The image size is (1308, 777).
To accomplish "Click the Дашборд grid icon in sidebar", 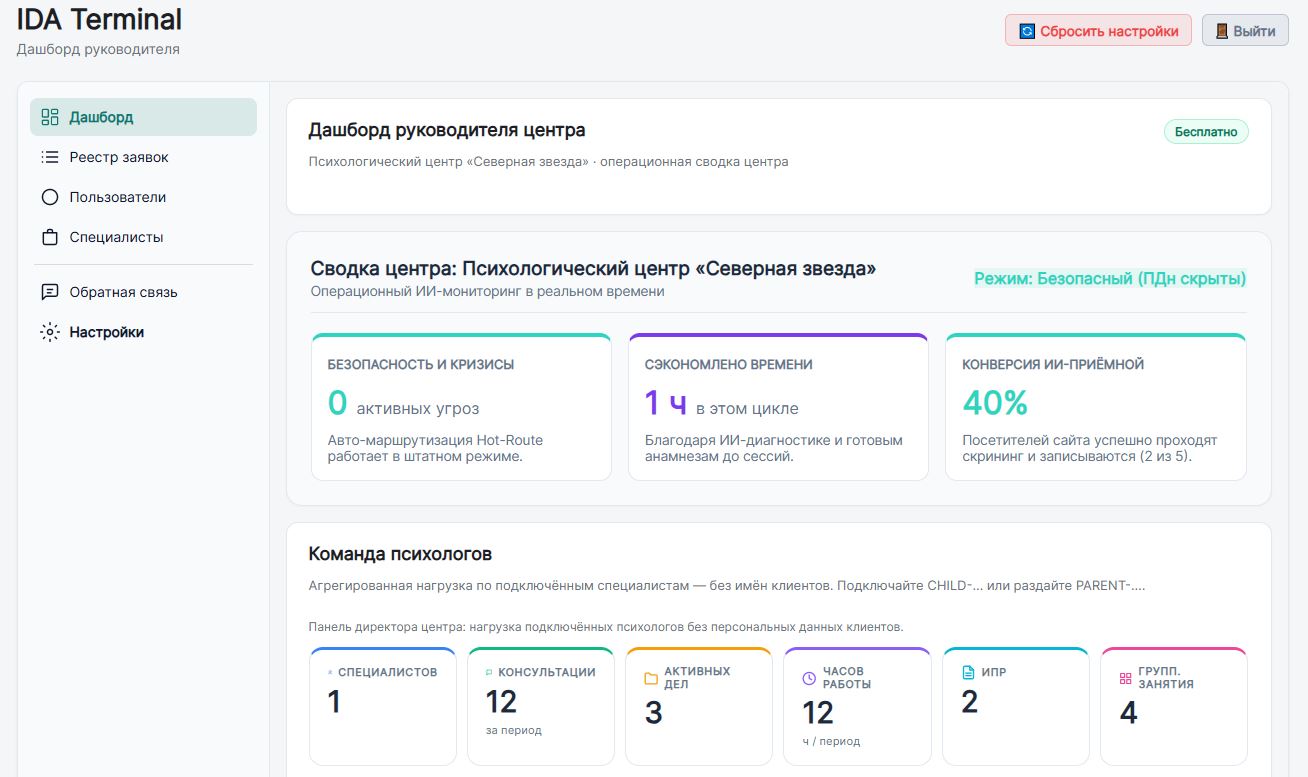I will 50,117.
